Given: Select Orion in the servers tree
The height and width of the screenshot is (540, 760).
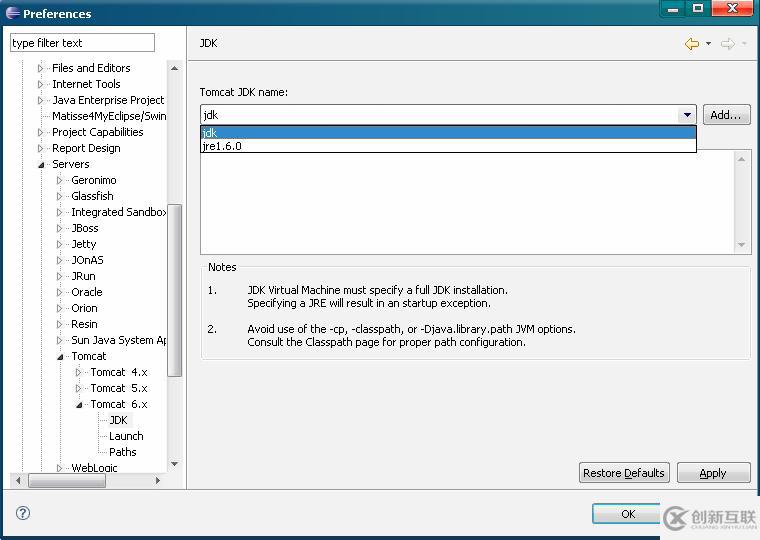Looking at the screenshot, I should [x=84, y=308].
